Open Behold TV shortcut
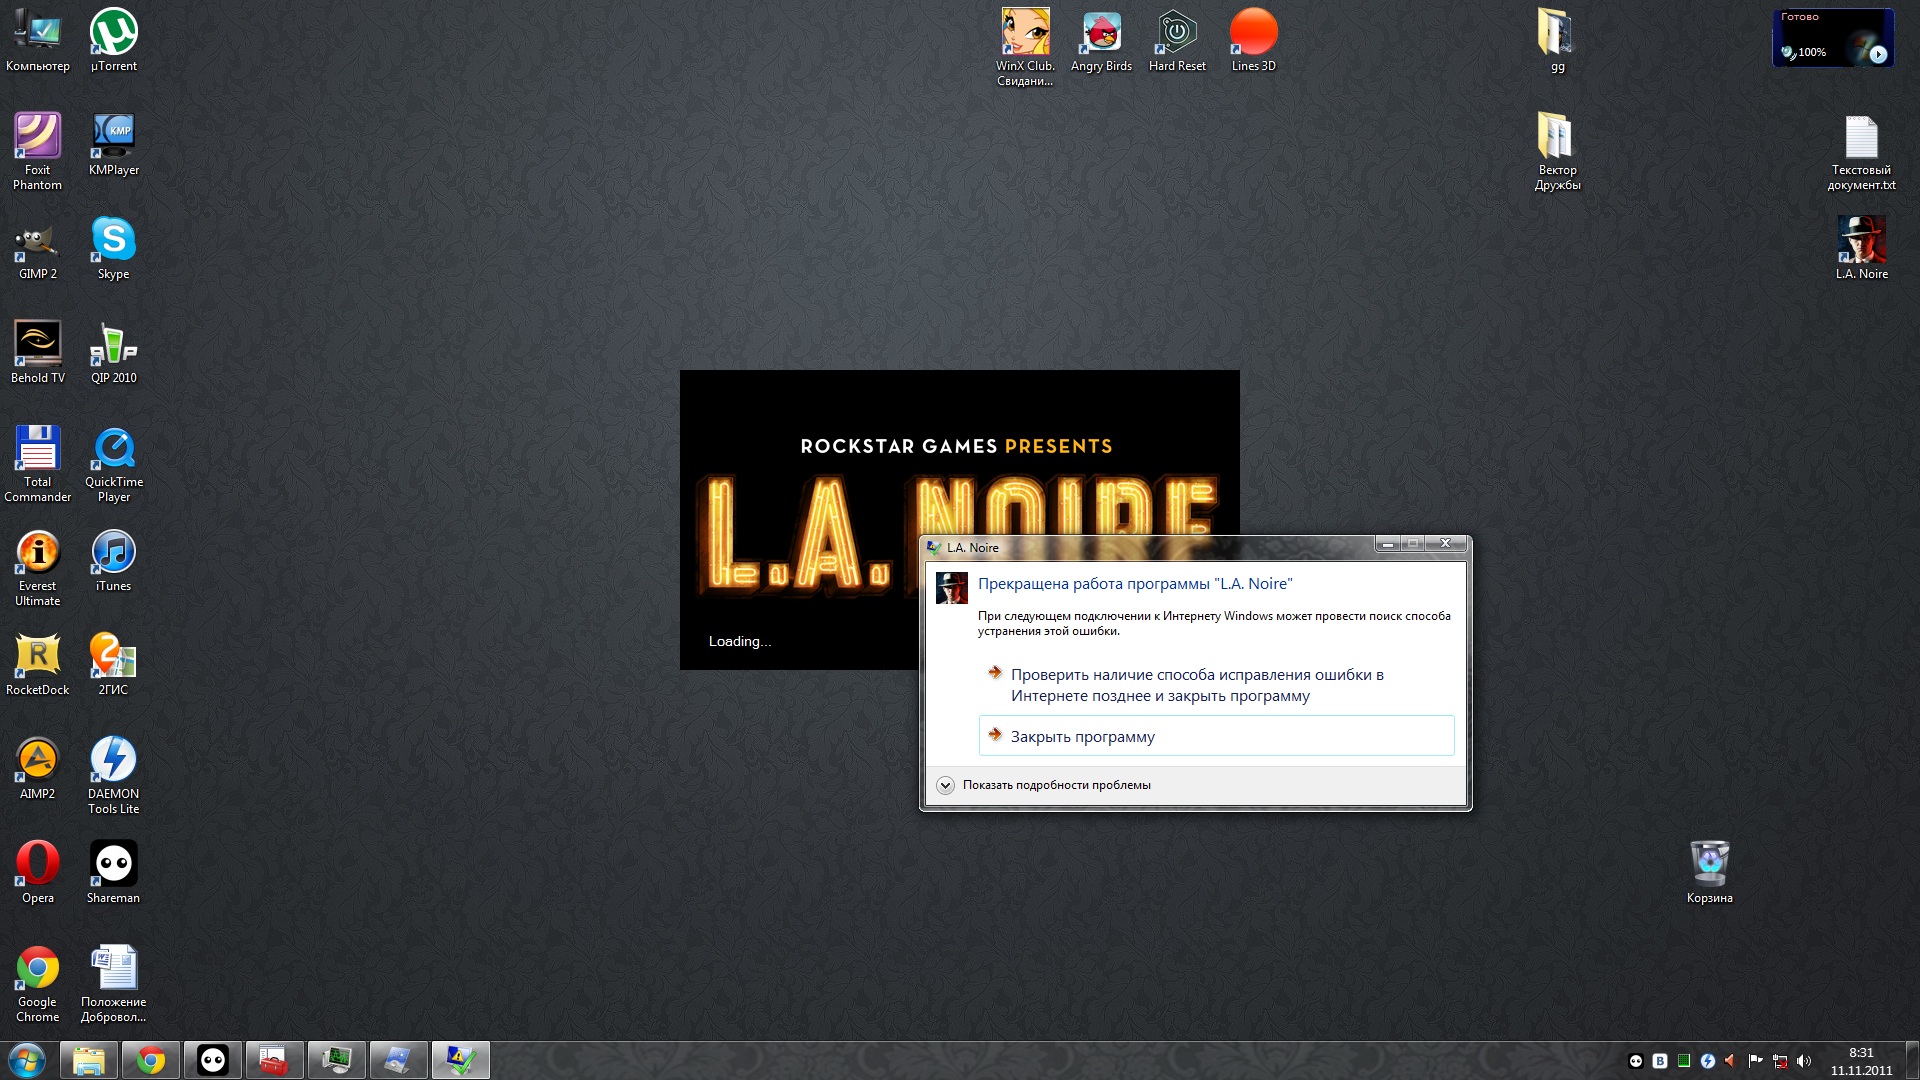Viewport: 1920px width, 1080px height. tap(38, 352)
